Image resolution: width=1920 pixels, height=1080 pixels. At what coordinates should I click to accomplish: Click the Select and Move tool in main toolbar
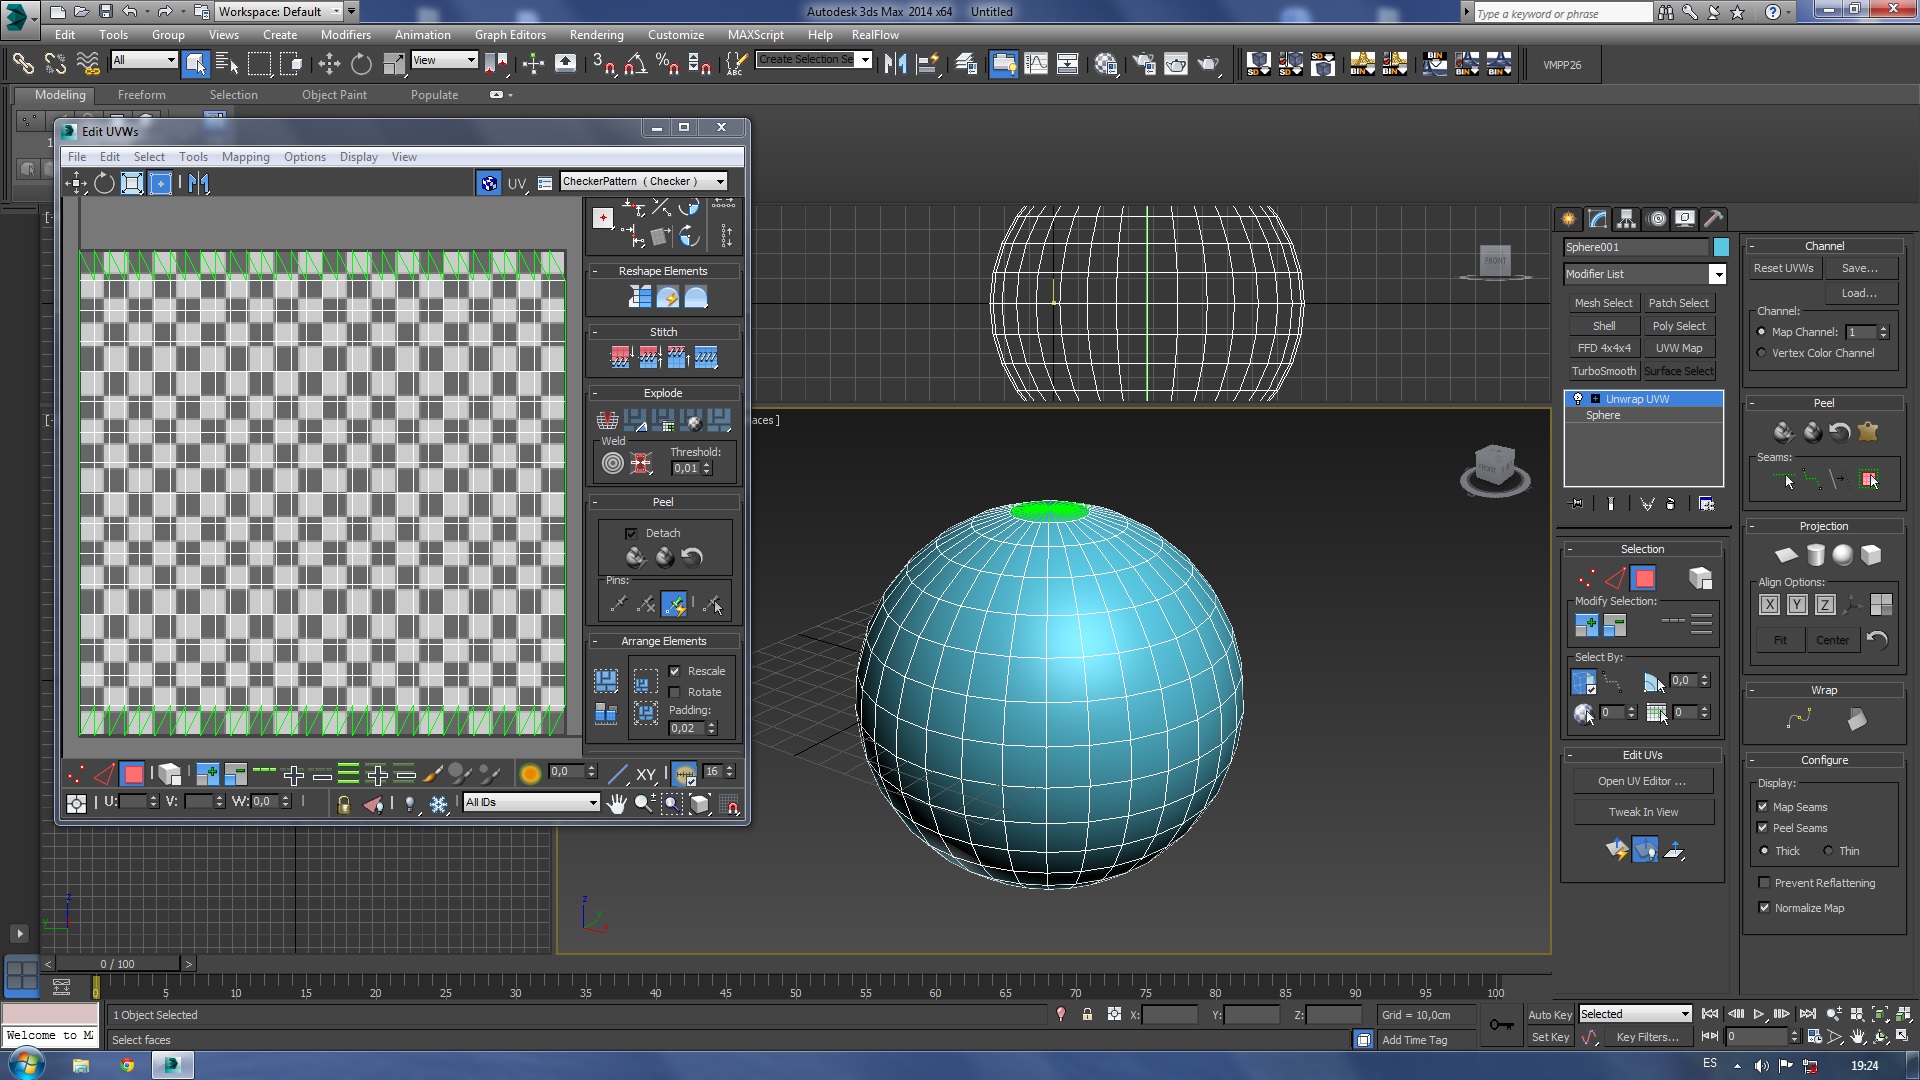(328, 65)
